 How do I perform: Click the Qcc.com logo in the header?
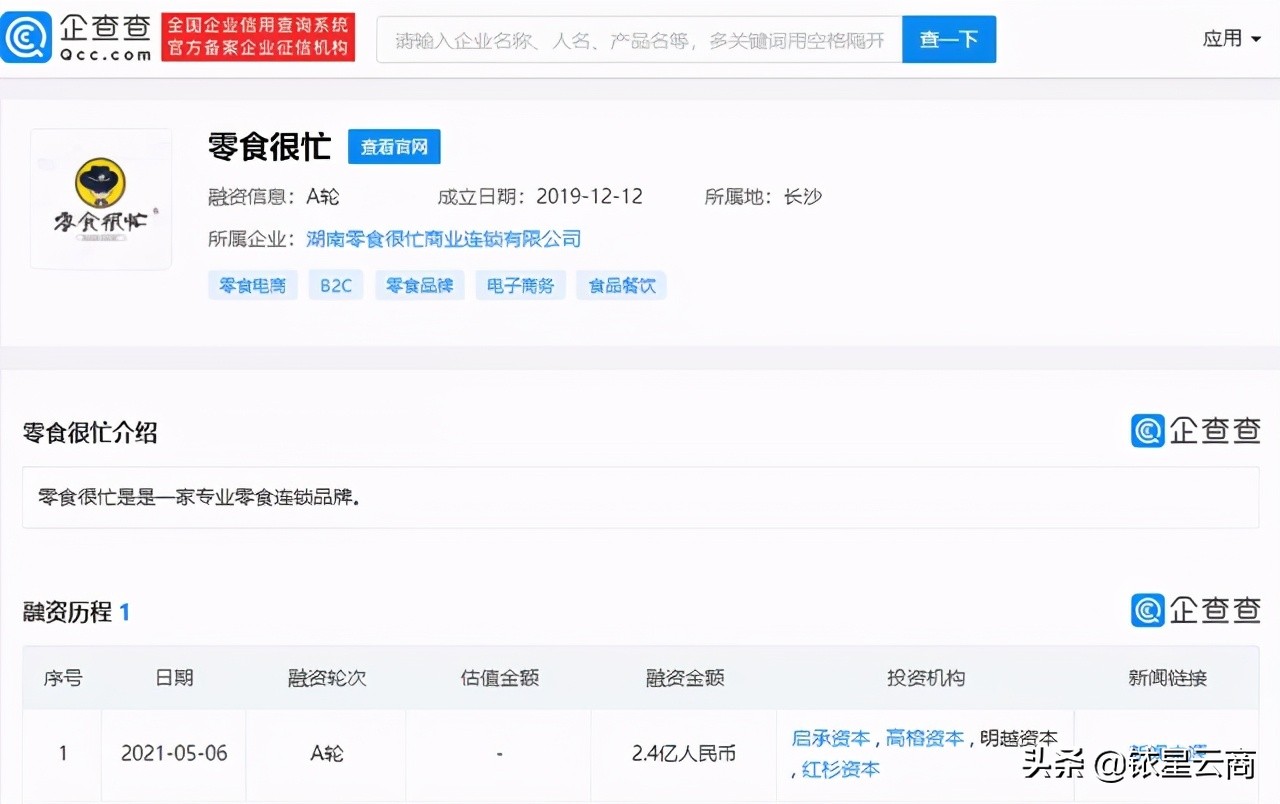click(75, 38)
